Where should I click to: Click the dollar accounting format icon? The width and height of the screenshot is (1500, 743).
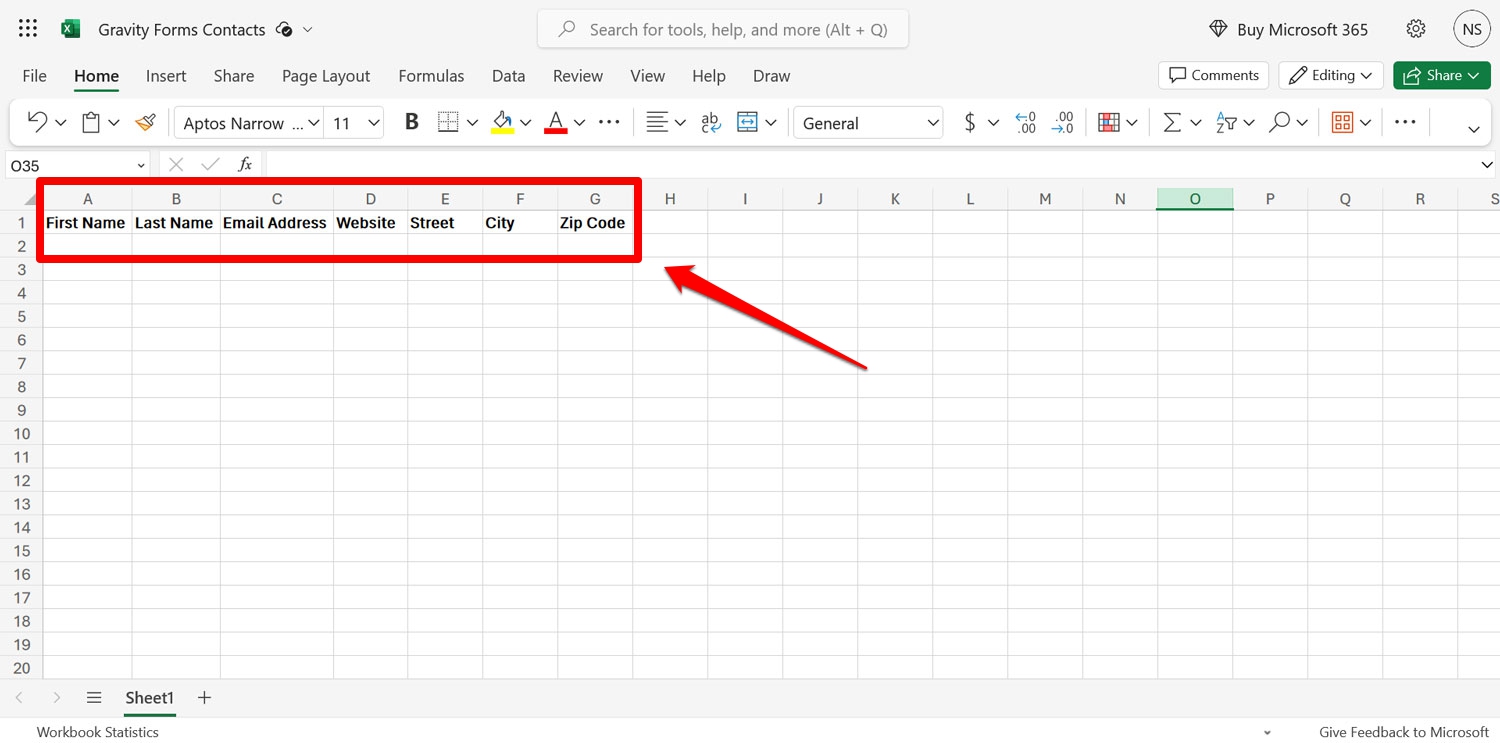pyautogui.click(x=970, y=122)
